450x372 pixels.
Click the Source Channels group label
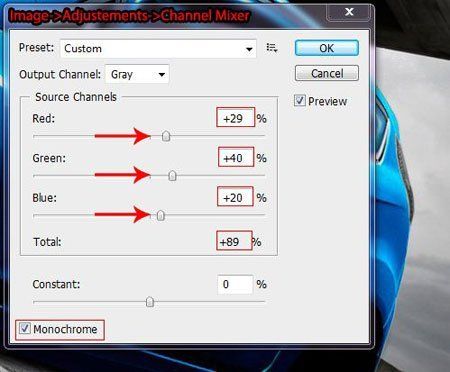(x=76, y=97)
